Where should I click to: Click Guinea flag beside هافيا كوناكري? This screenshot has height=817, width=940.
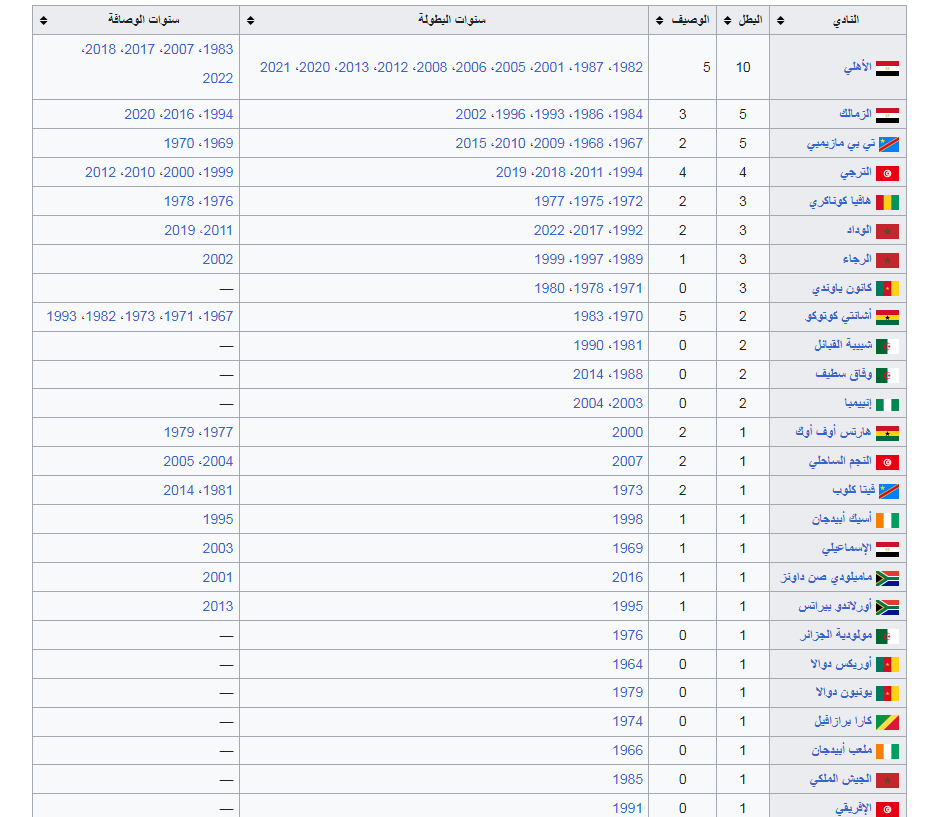point(887,203)
